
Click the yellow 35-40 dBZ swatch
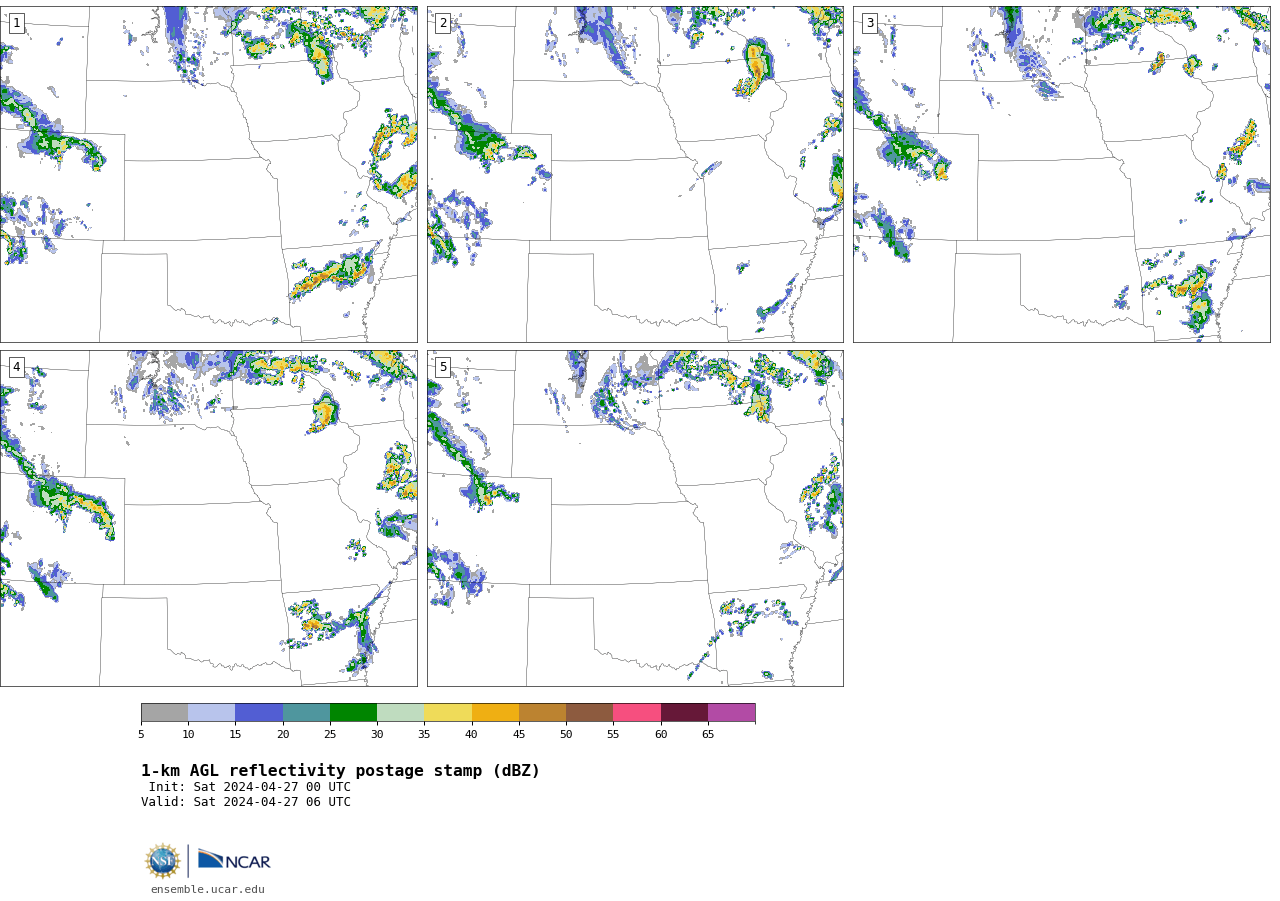pyautogui.click(x=448, y=713)
